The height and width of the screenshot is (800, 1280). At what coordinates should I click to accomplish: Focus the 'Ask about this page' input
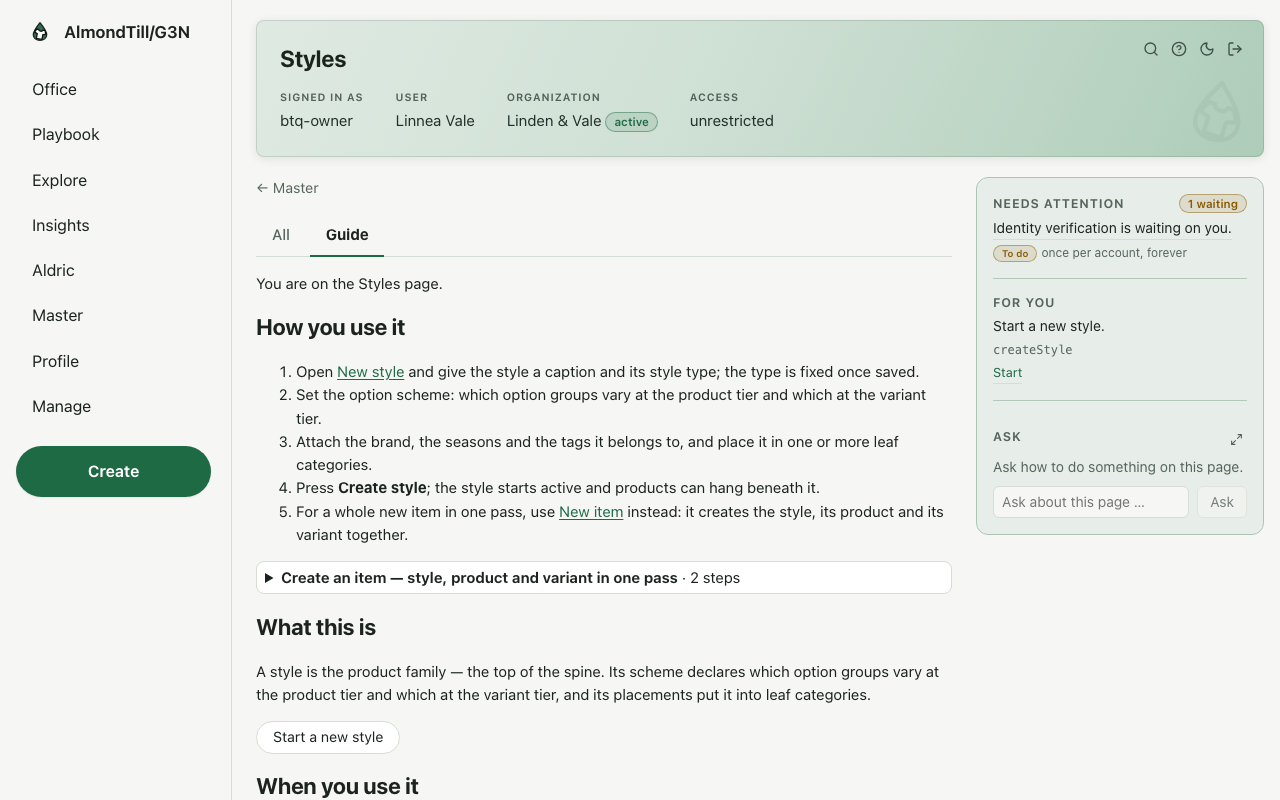(x=1091, y=502)
